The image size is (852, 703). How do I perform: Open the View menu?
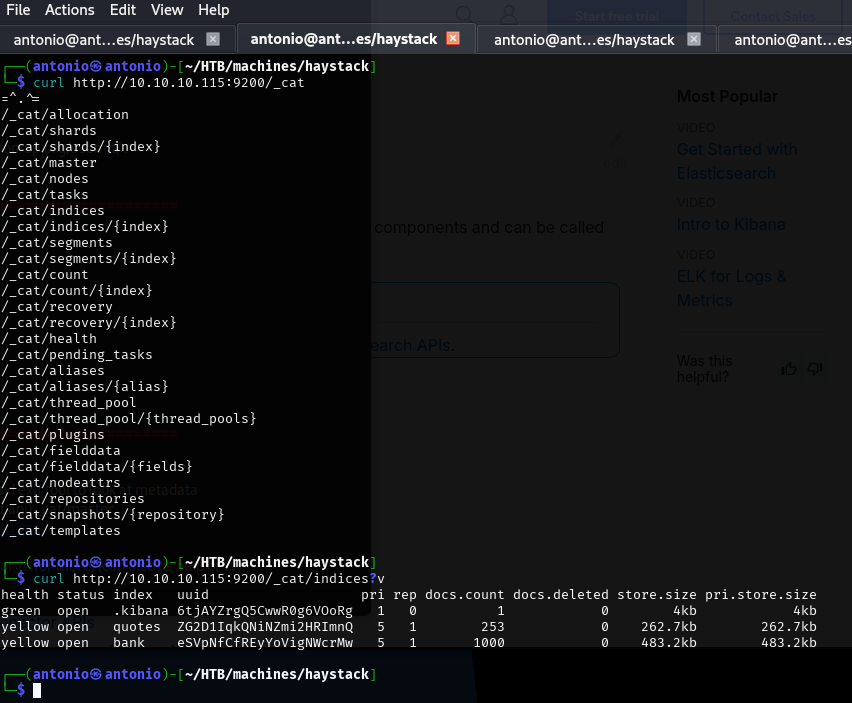[167, 10]
